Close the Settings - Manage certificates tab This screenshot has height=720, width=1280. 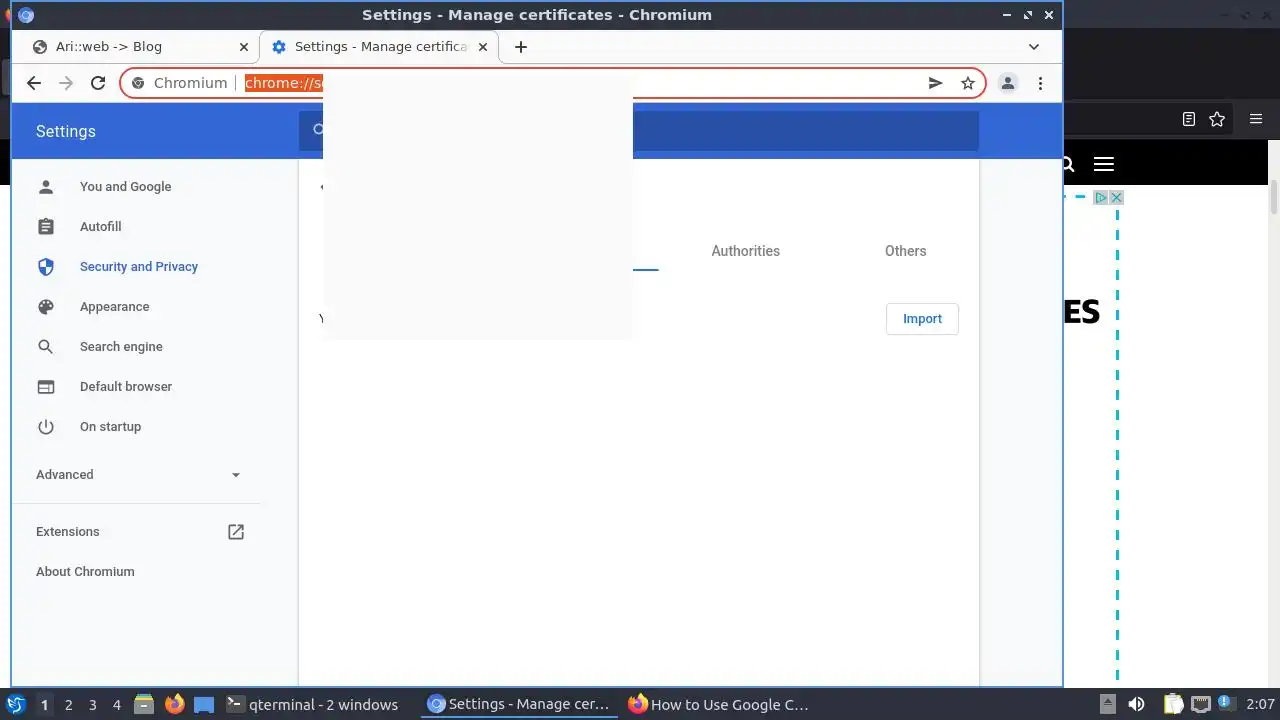tap(483, 47)
